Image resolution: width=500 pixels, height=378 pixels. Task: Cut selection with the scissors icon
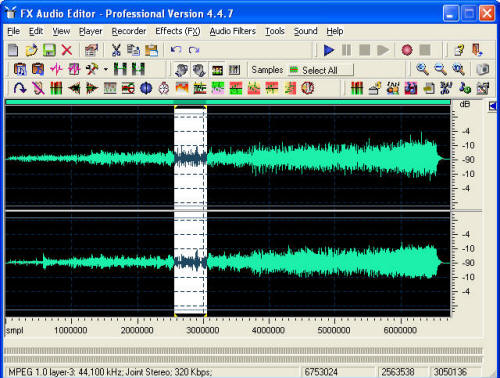(x=116, y=50)
